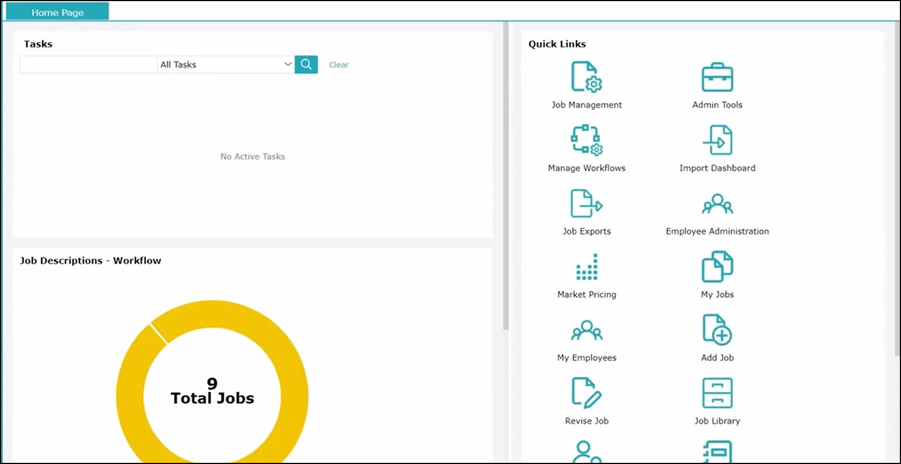
Task: Switch to the Home Page tab
Action: 57,13
